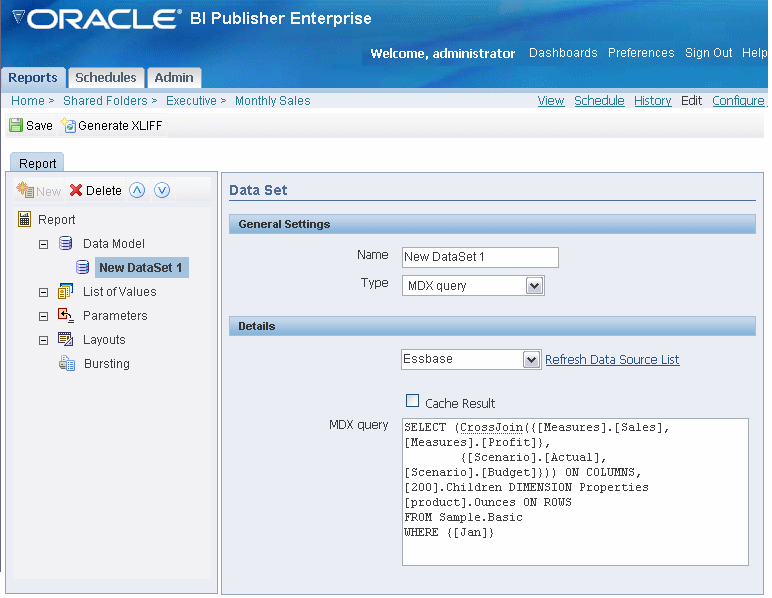Screen dimensions: 772x598
Task: Move item down with the down arrow icon
Action: click(162, 190)
